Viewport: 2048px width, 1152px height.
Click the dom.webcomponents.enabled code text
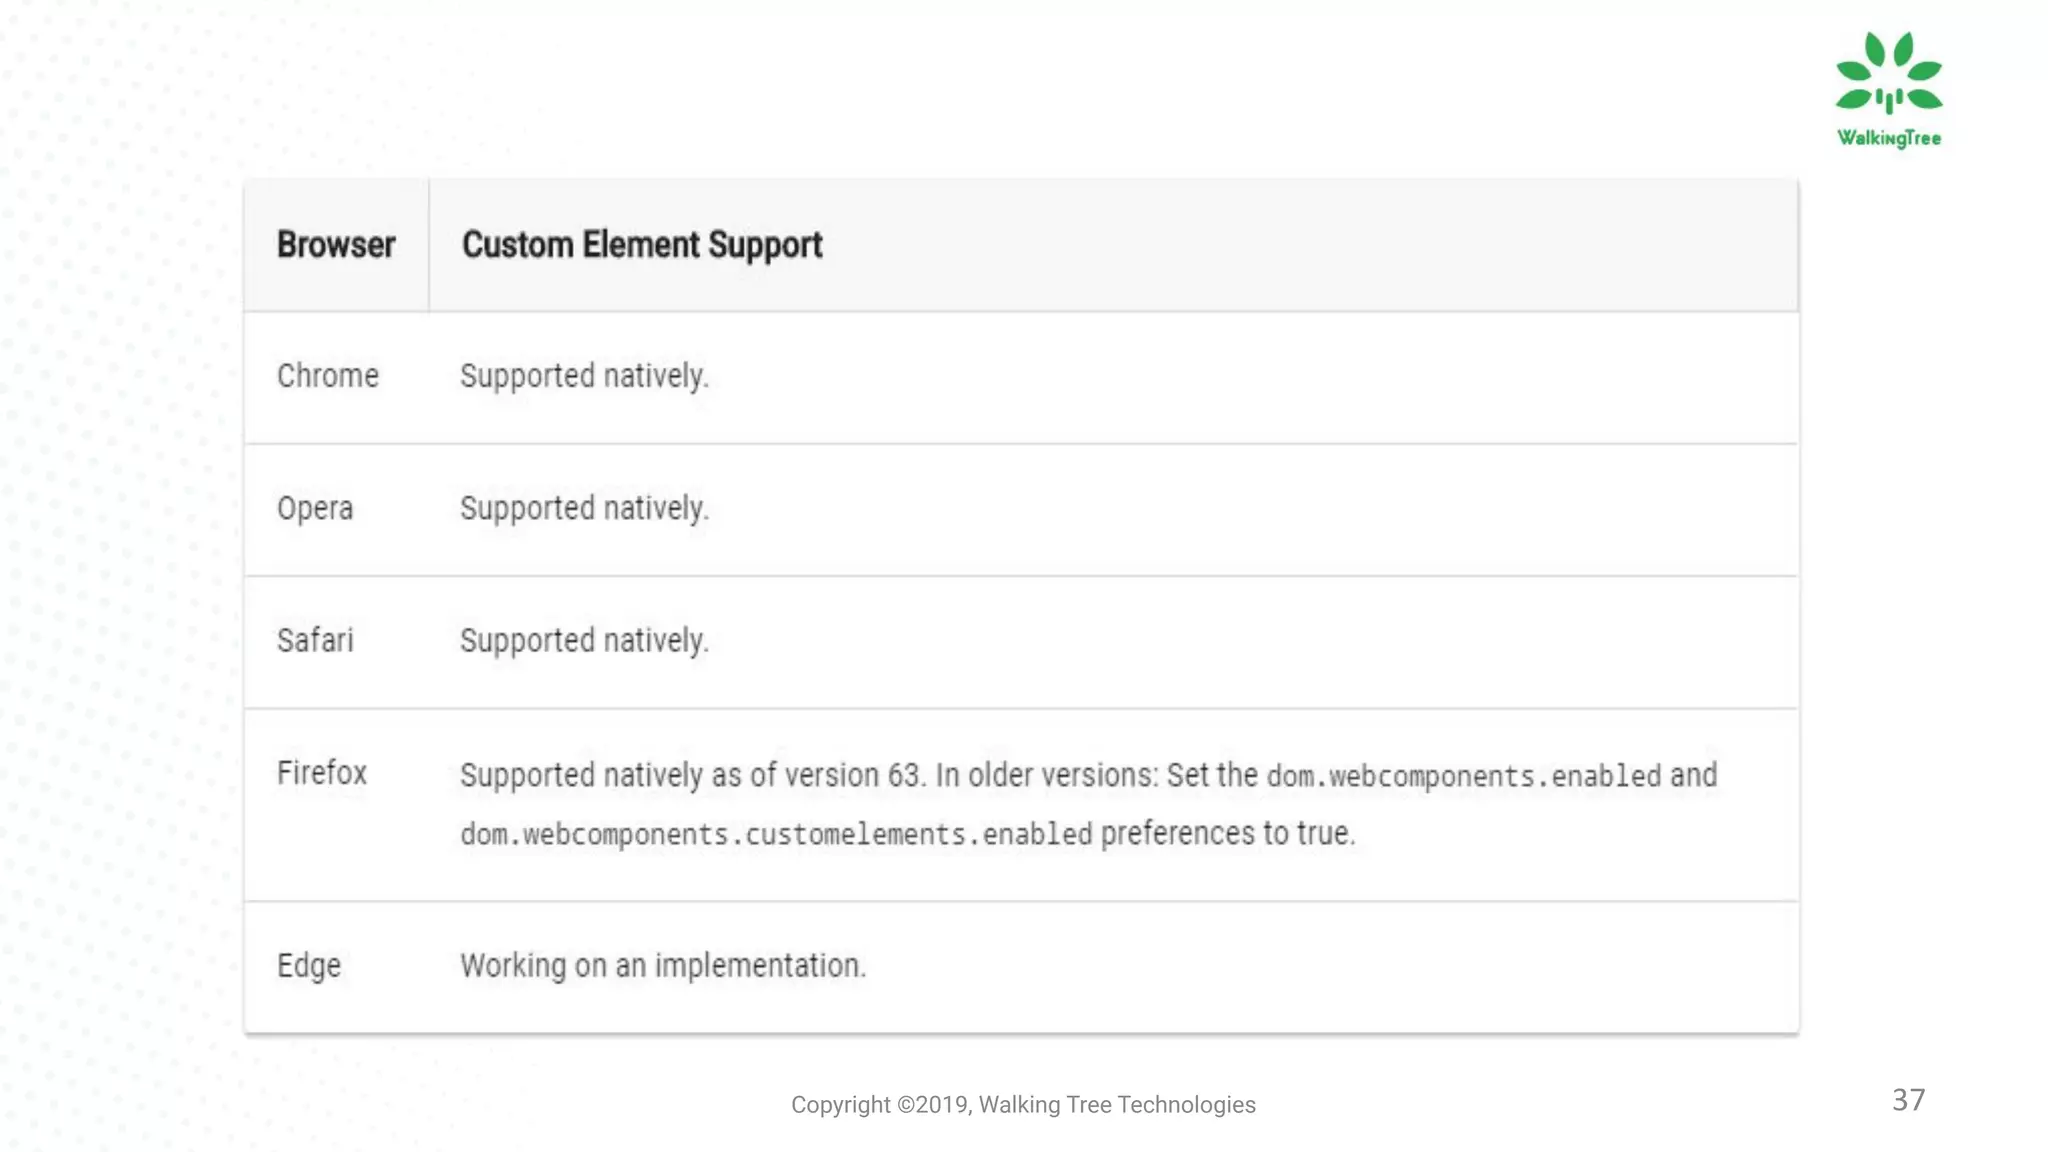pyautogui.click(x=1464, y=776)
